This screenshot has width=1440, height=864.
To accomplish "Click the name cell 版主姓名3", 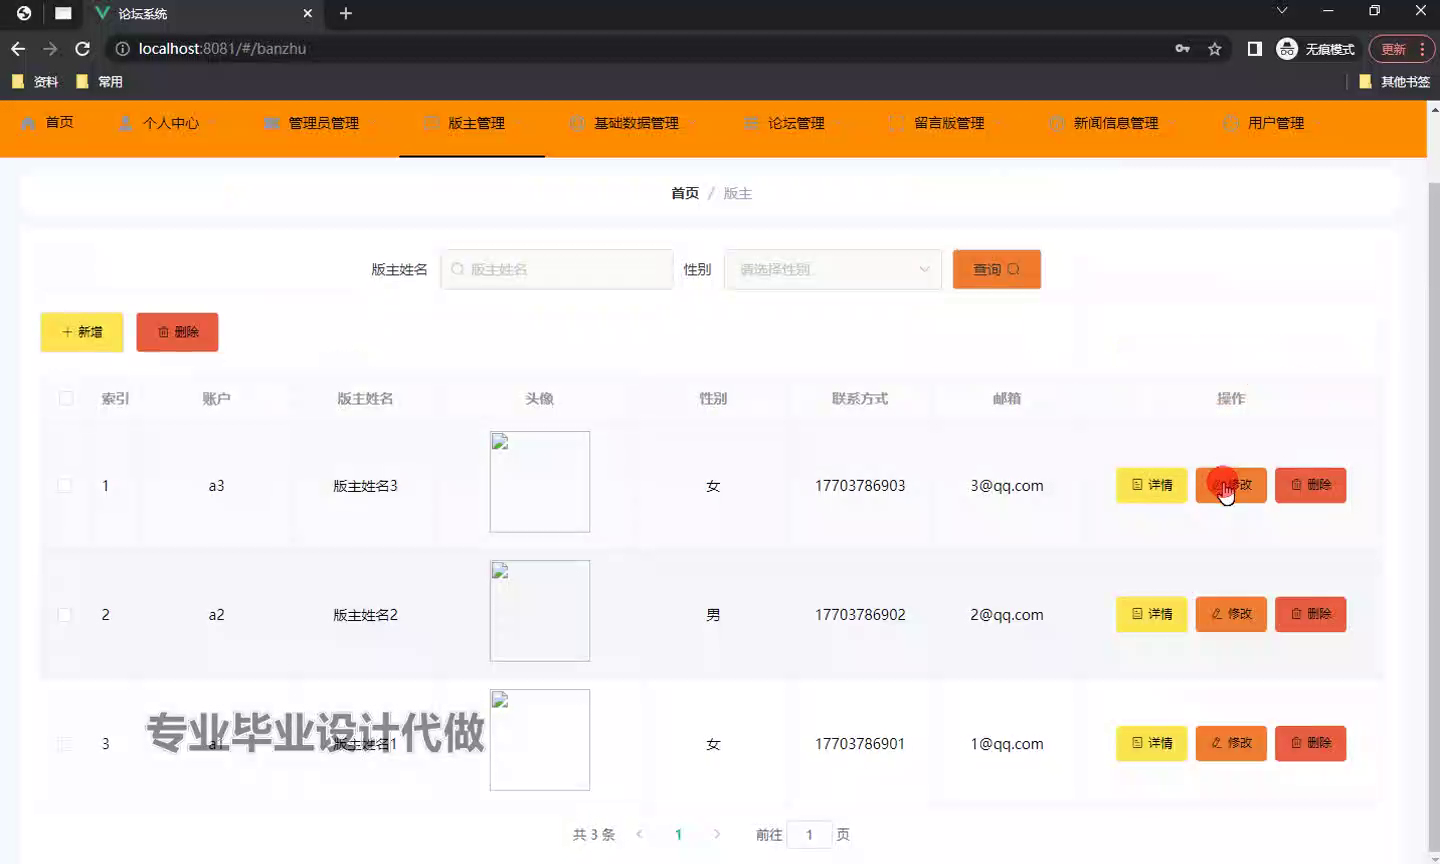I will point(365,485).
